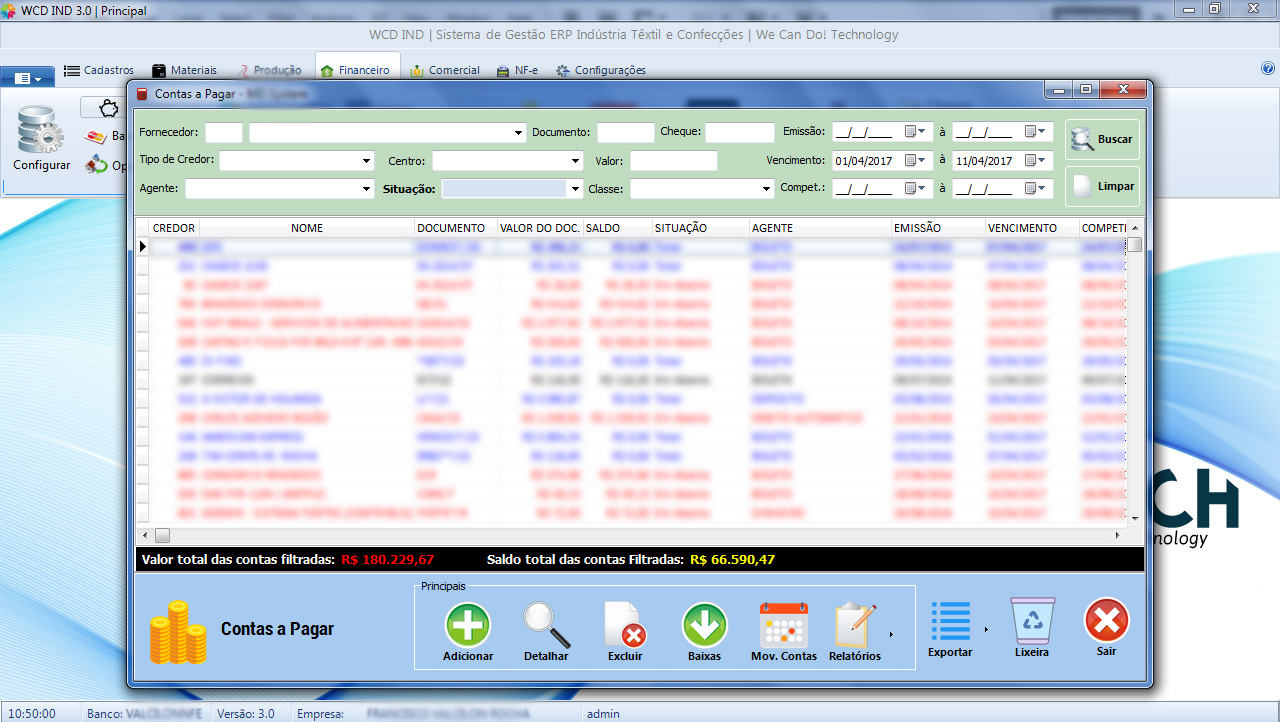1280x722 pixels.
Task: Click the Fornecedor code field
Action: pos(224,133)
